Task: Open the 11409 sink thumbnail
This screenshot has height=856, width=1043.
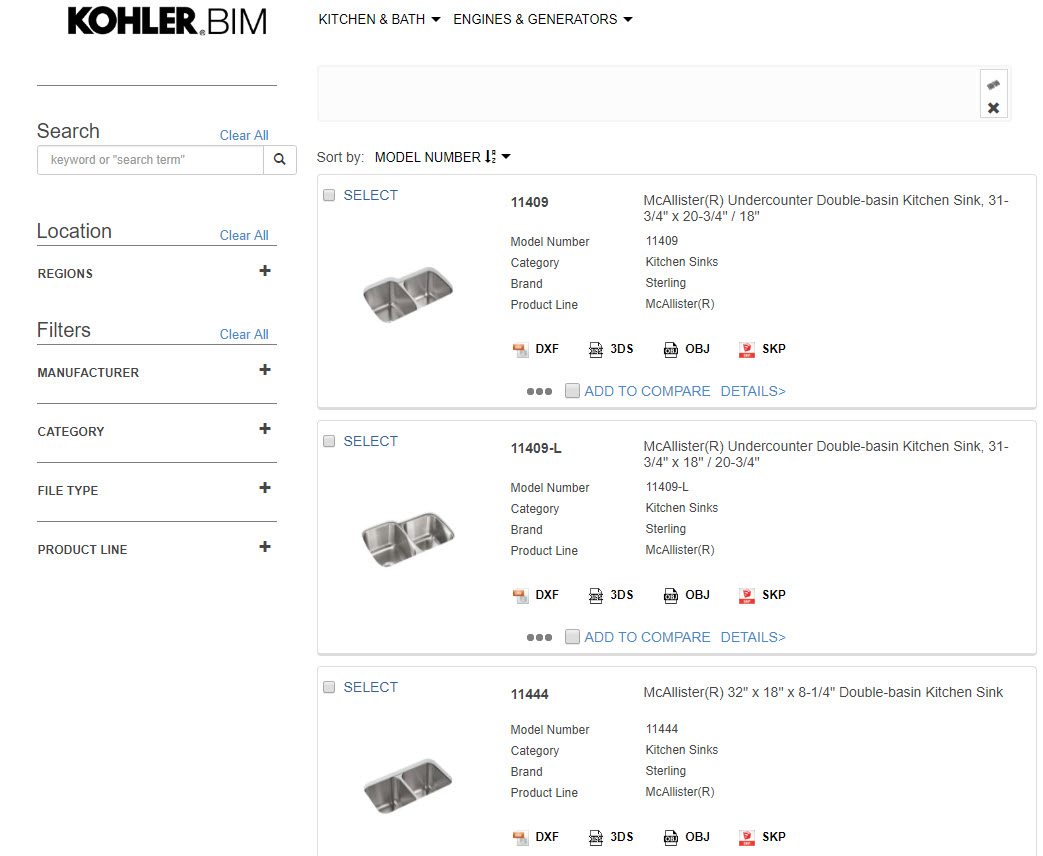Action: click(408, 294)
